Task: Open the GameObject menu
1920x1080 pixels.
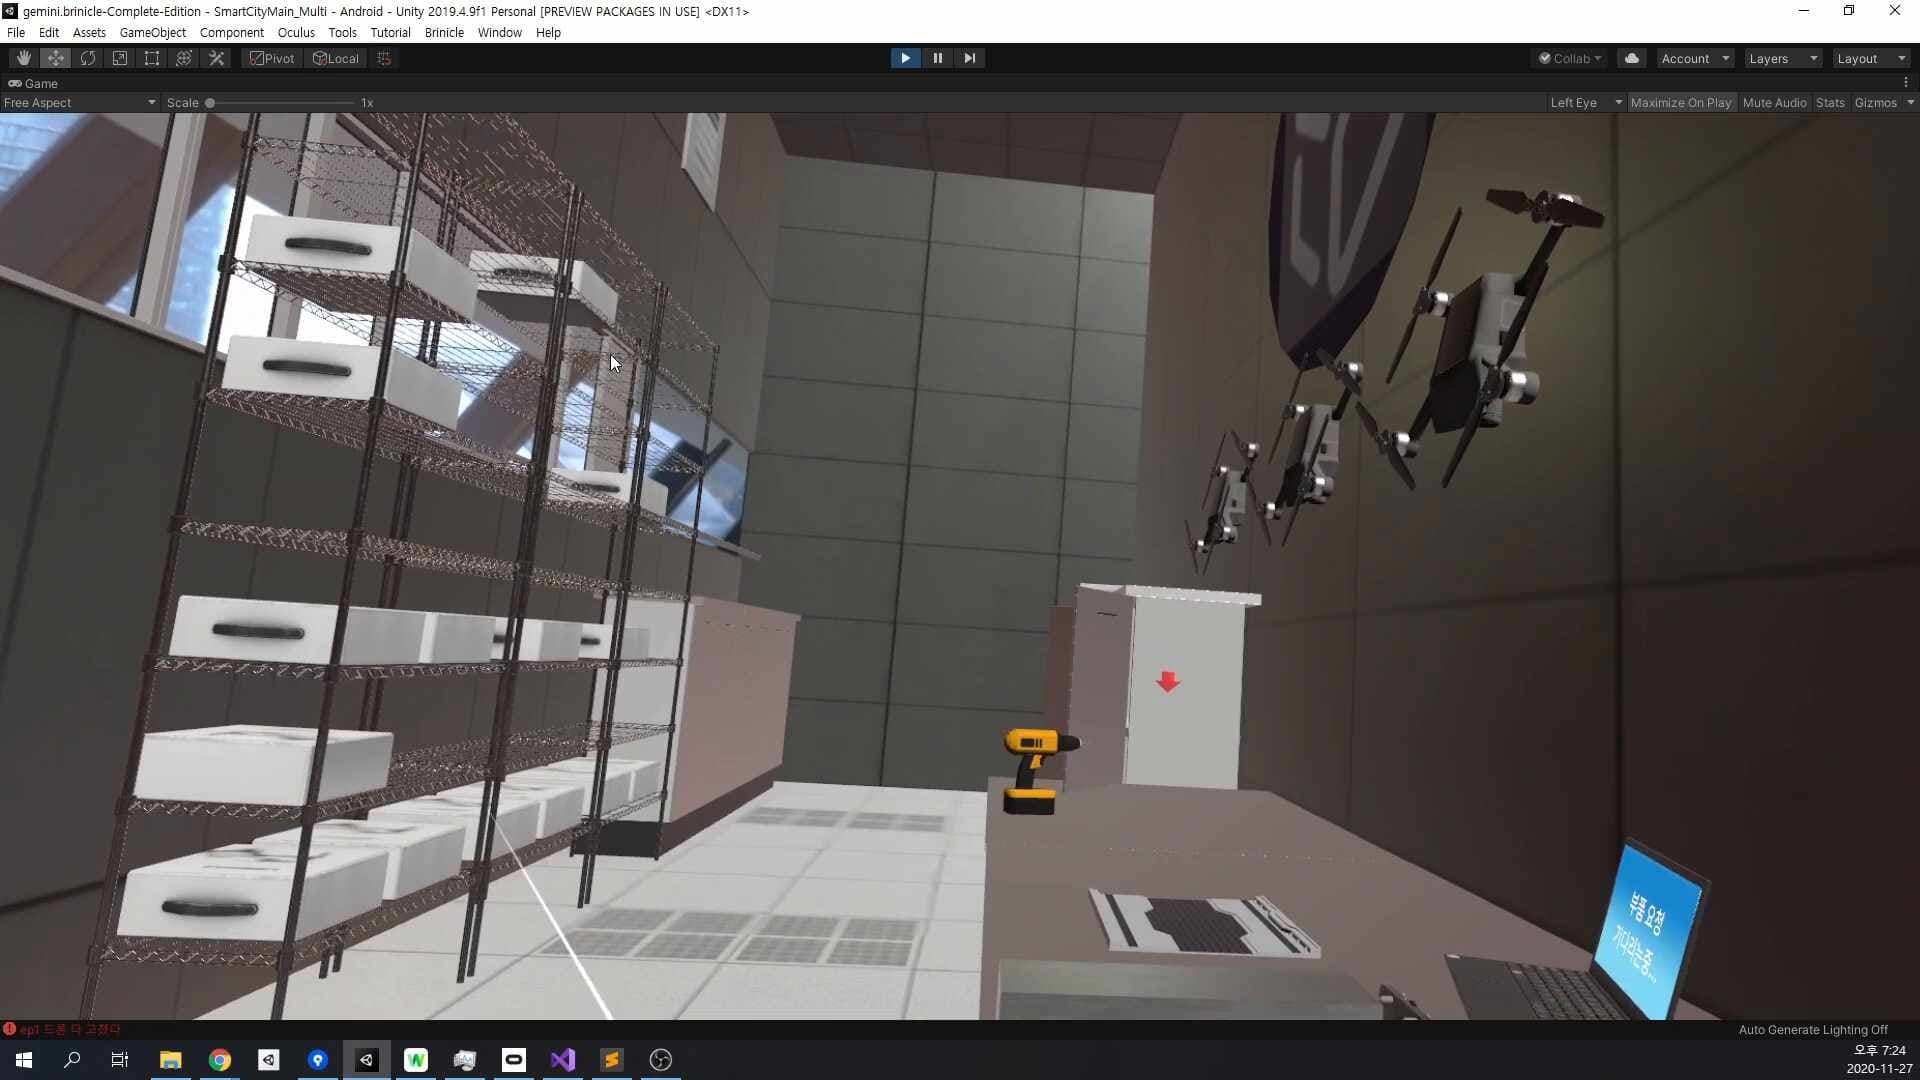Action: (152, 32)
